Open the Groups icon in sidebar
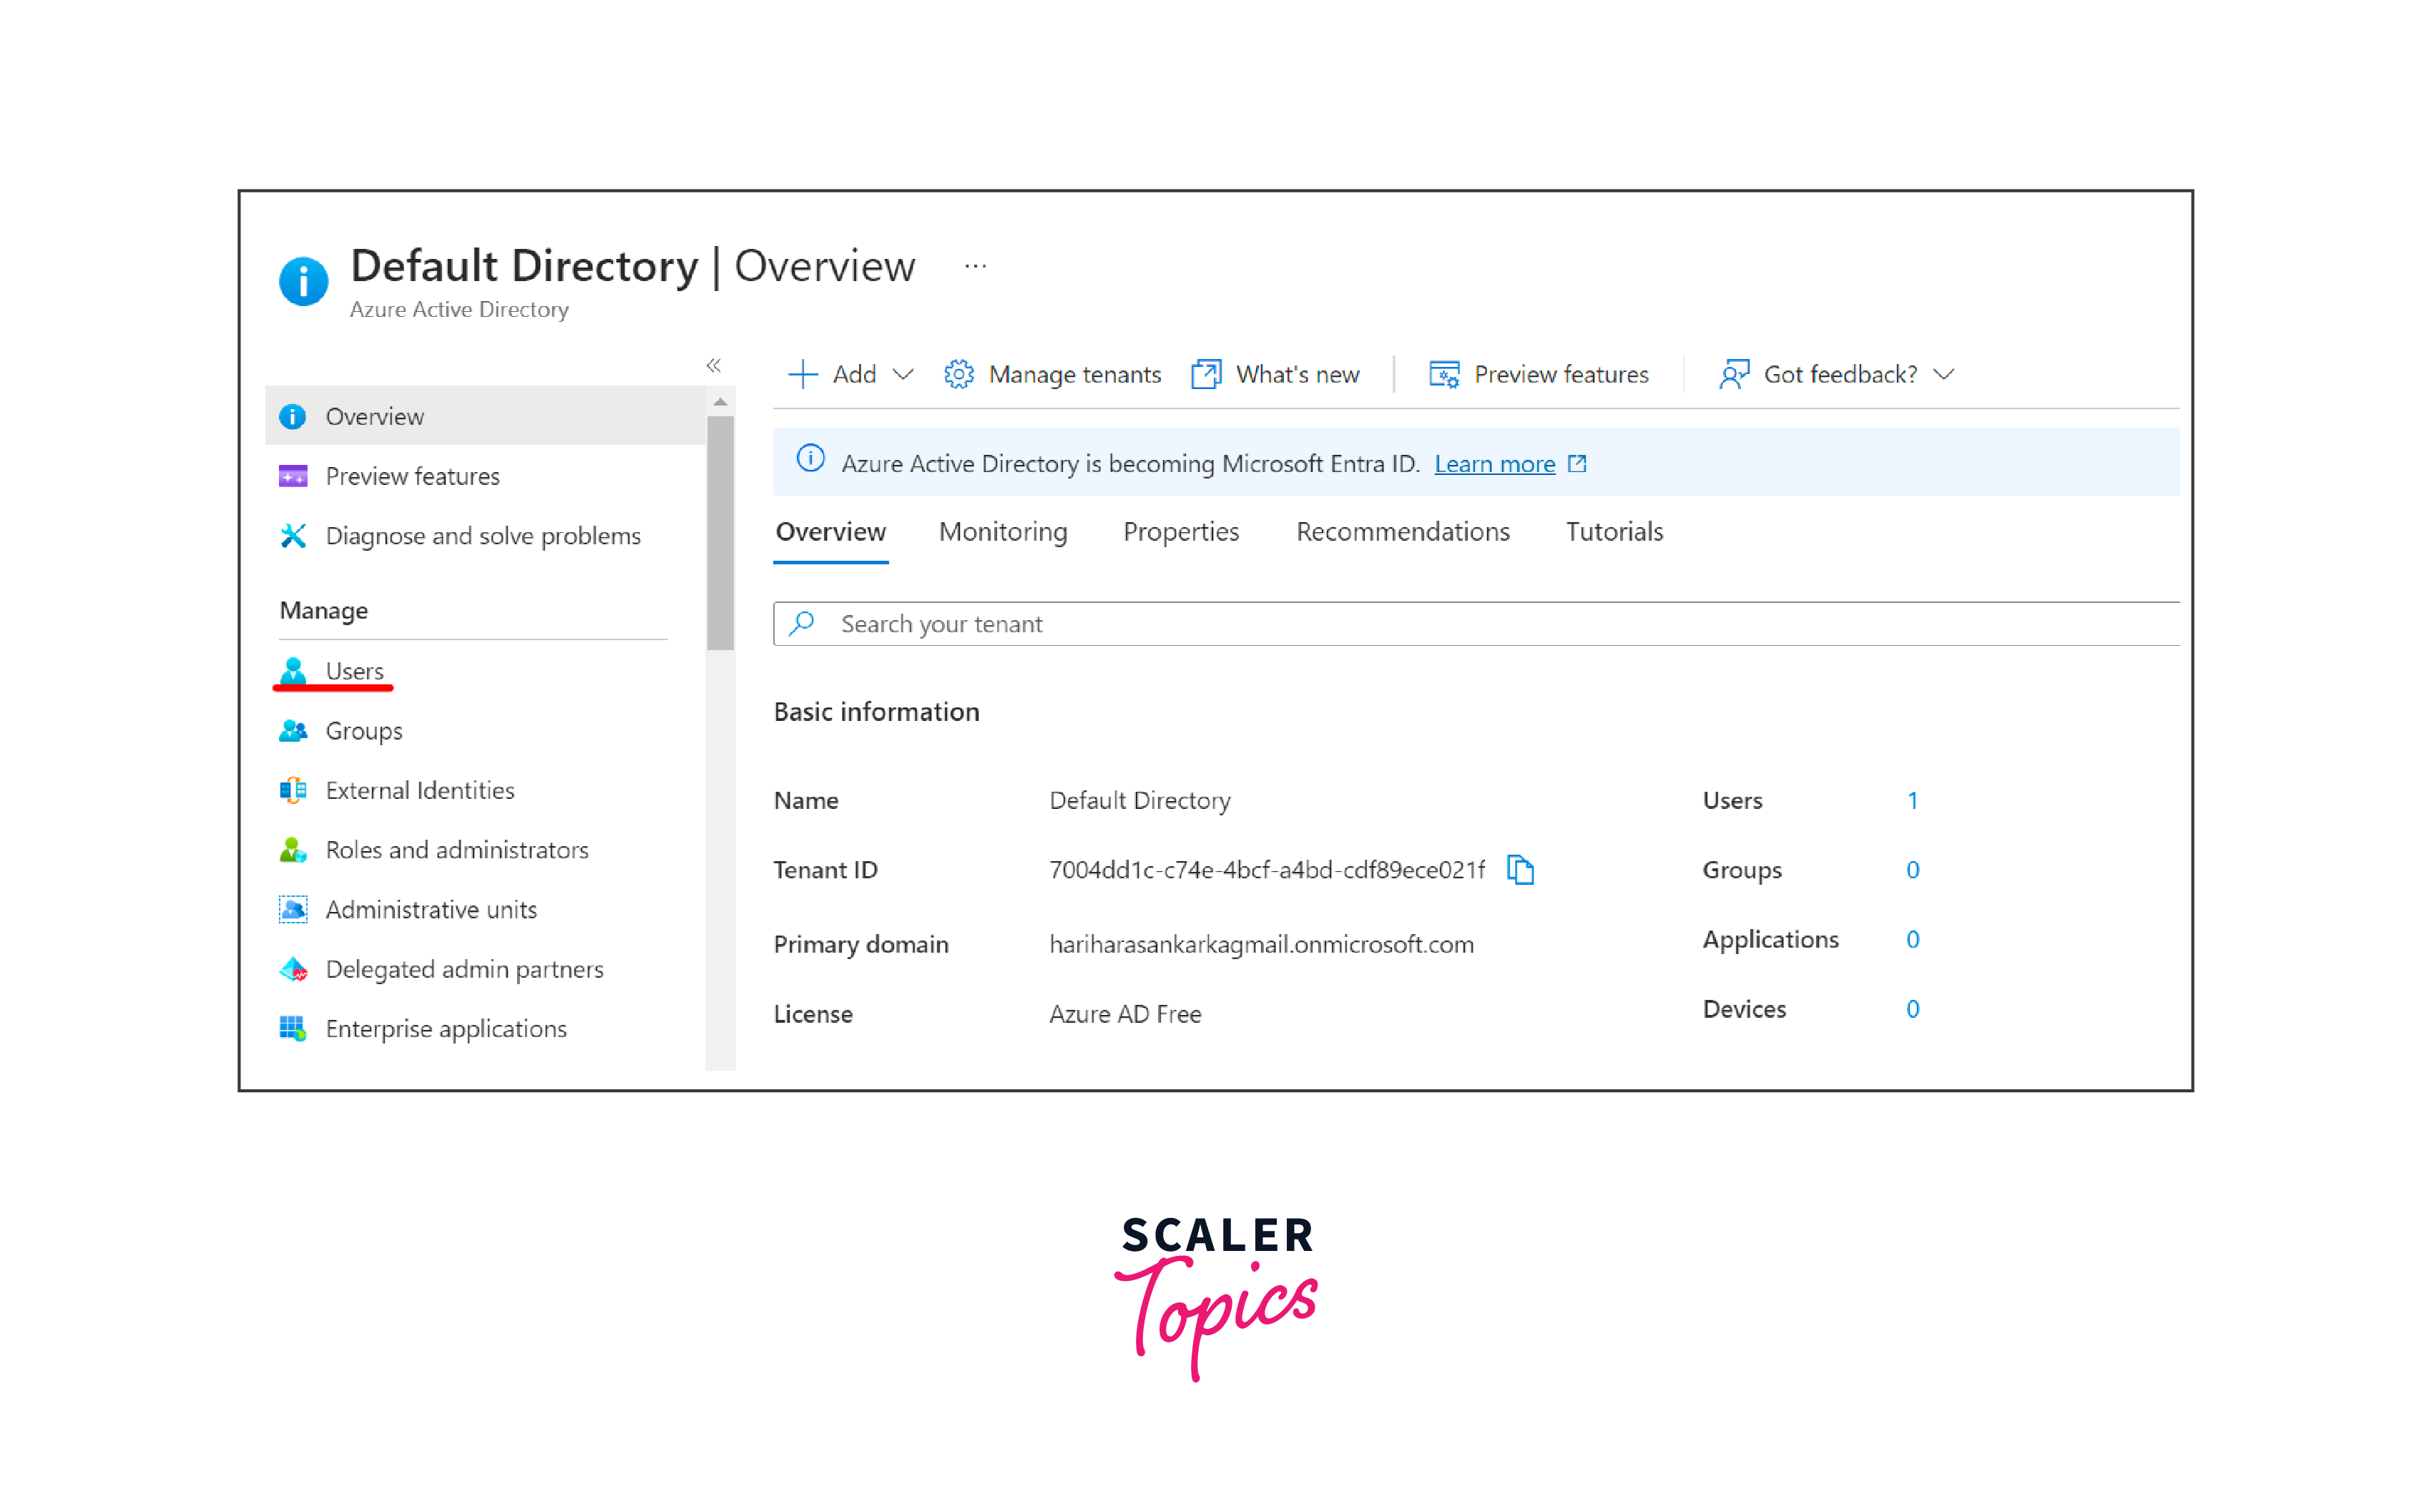Image resolution: width=2432 pixels, height=1512 pixels. tap(293, 731)
